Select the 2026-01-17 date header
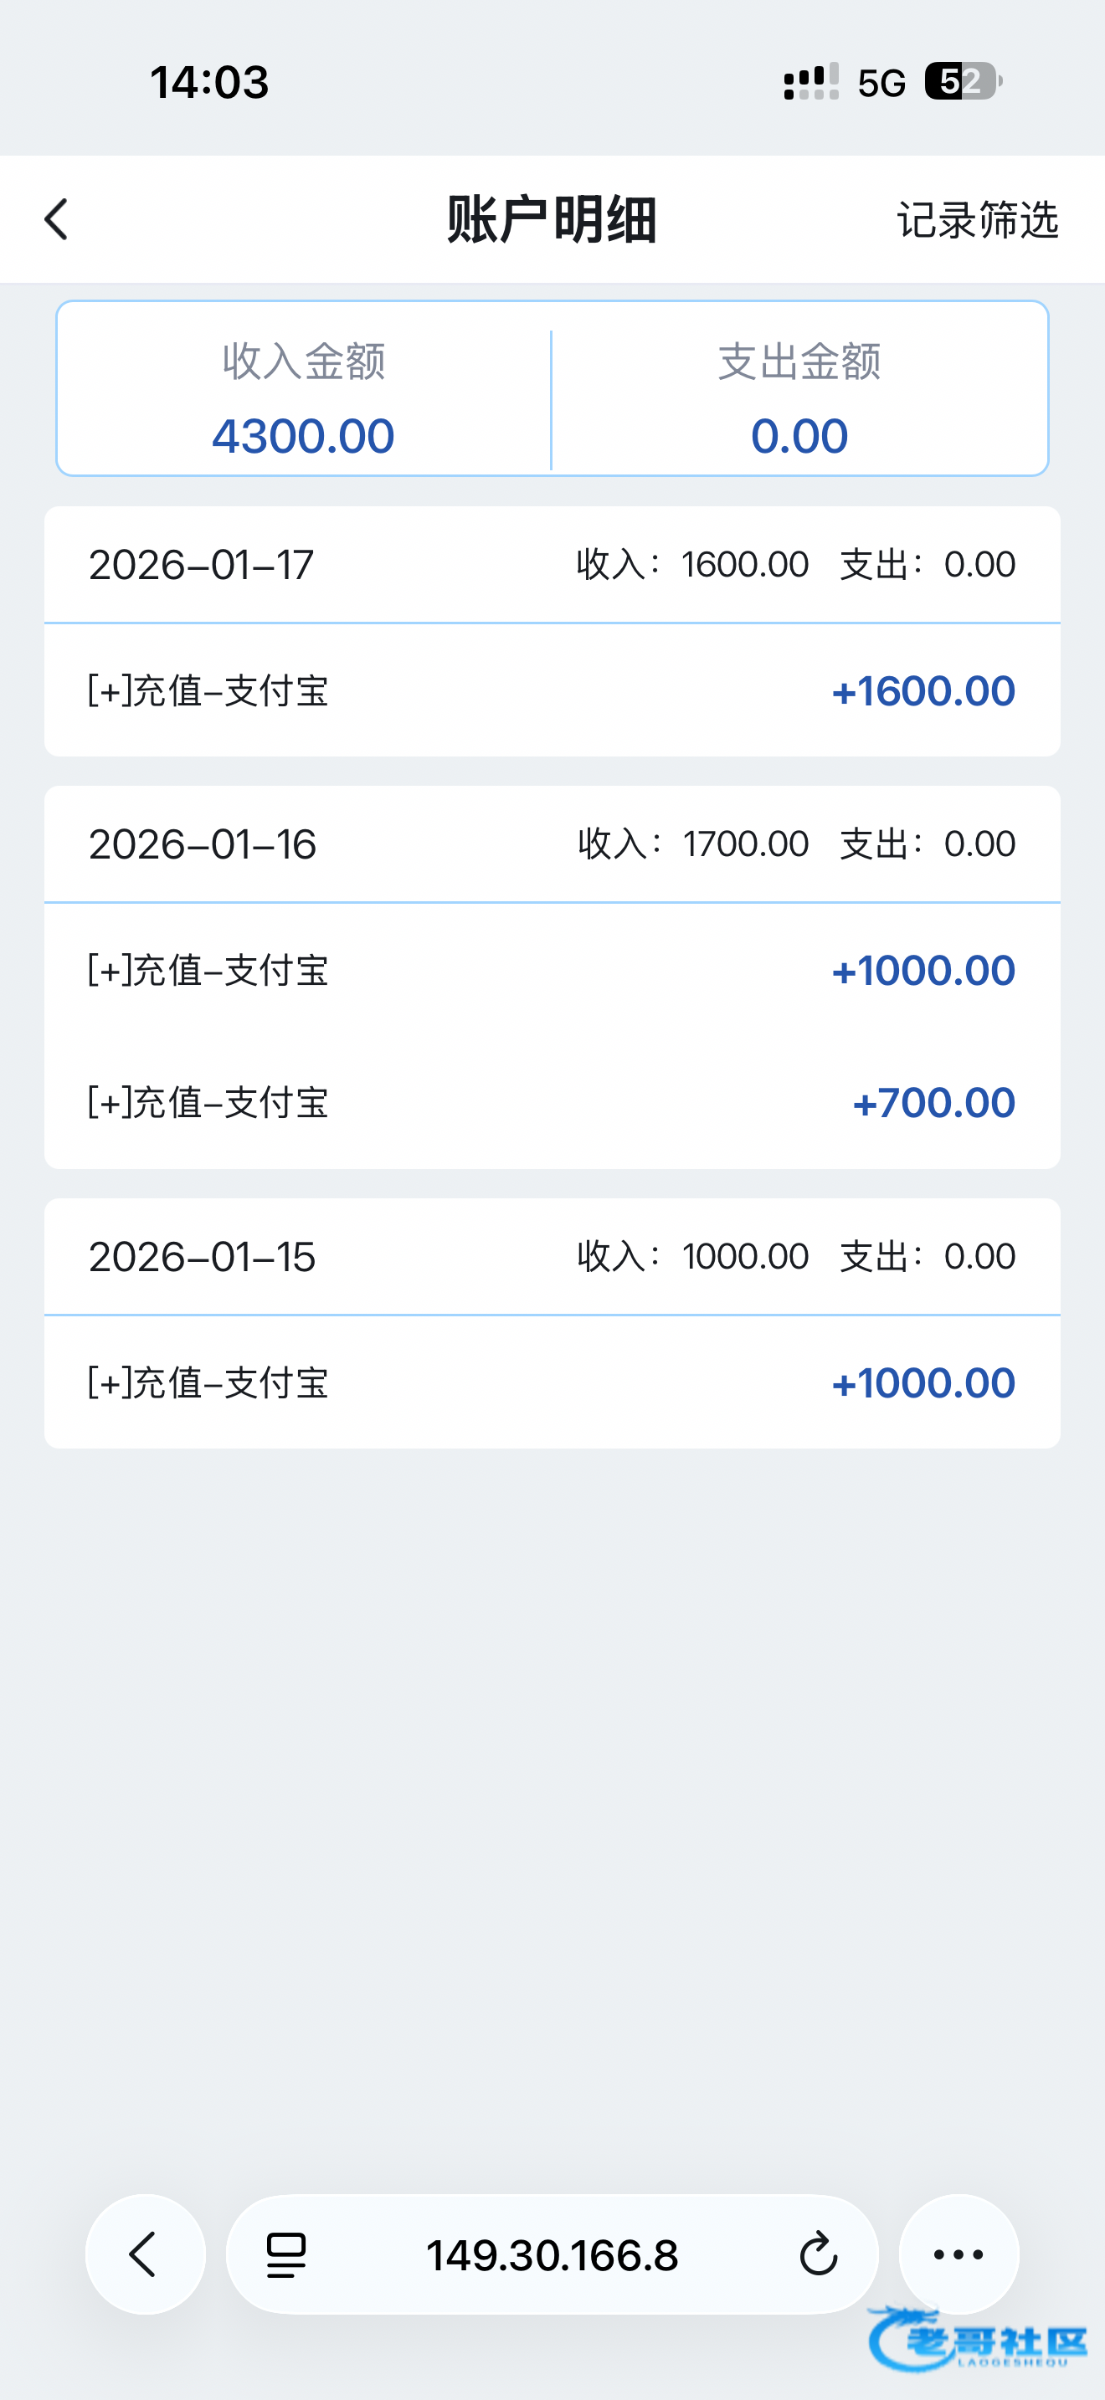Image resolution: width=1105 pixels, height=2400 pixels. [x=201, y=565]
